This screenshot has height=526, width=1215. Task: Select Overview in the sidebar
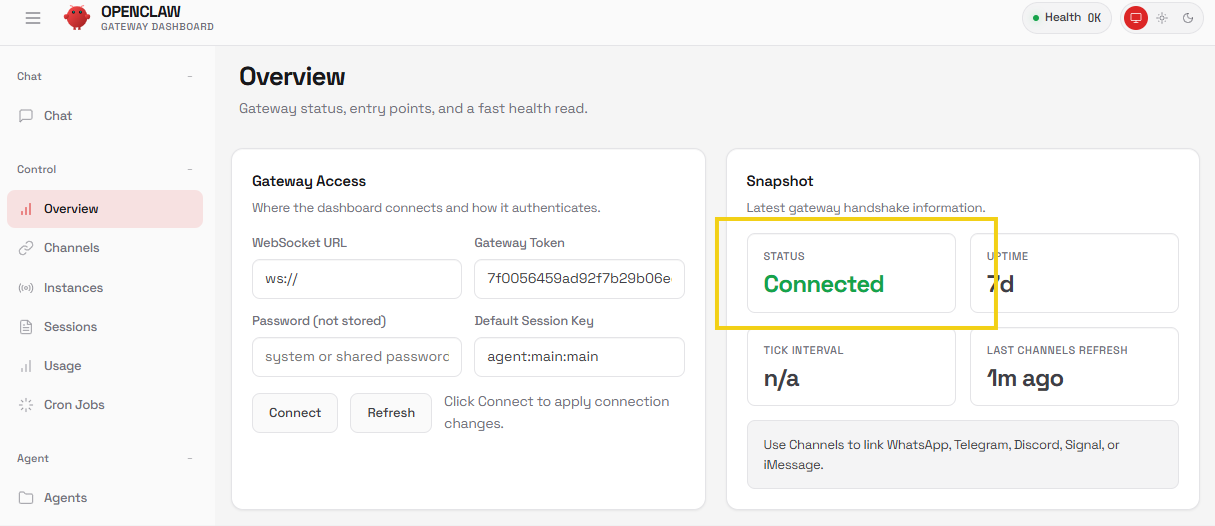point(105,209)
